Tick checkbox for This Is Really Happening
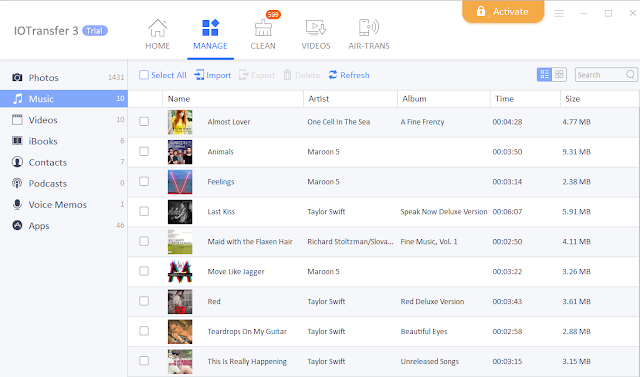Image resolution: width=640 pixels, height=377 pixels. (x=144, y=361)
